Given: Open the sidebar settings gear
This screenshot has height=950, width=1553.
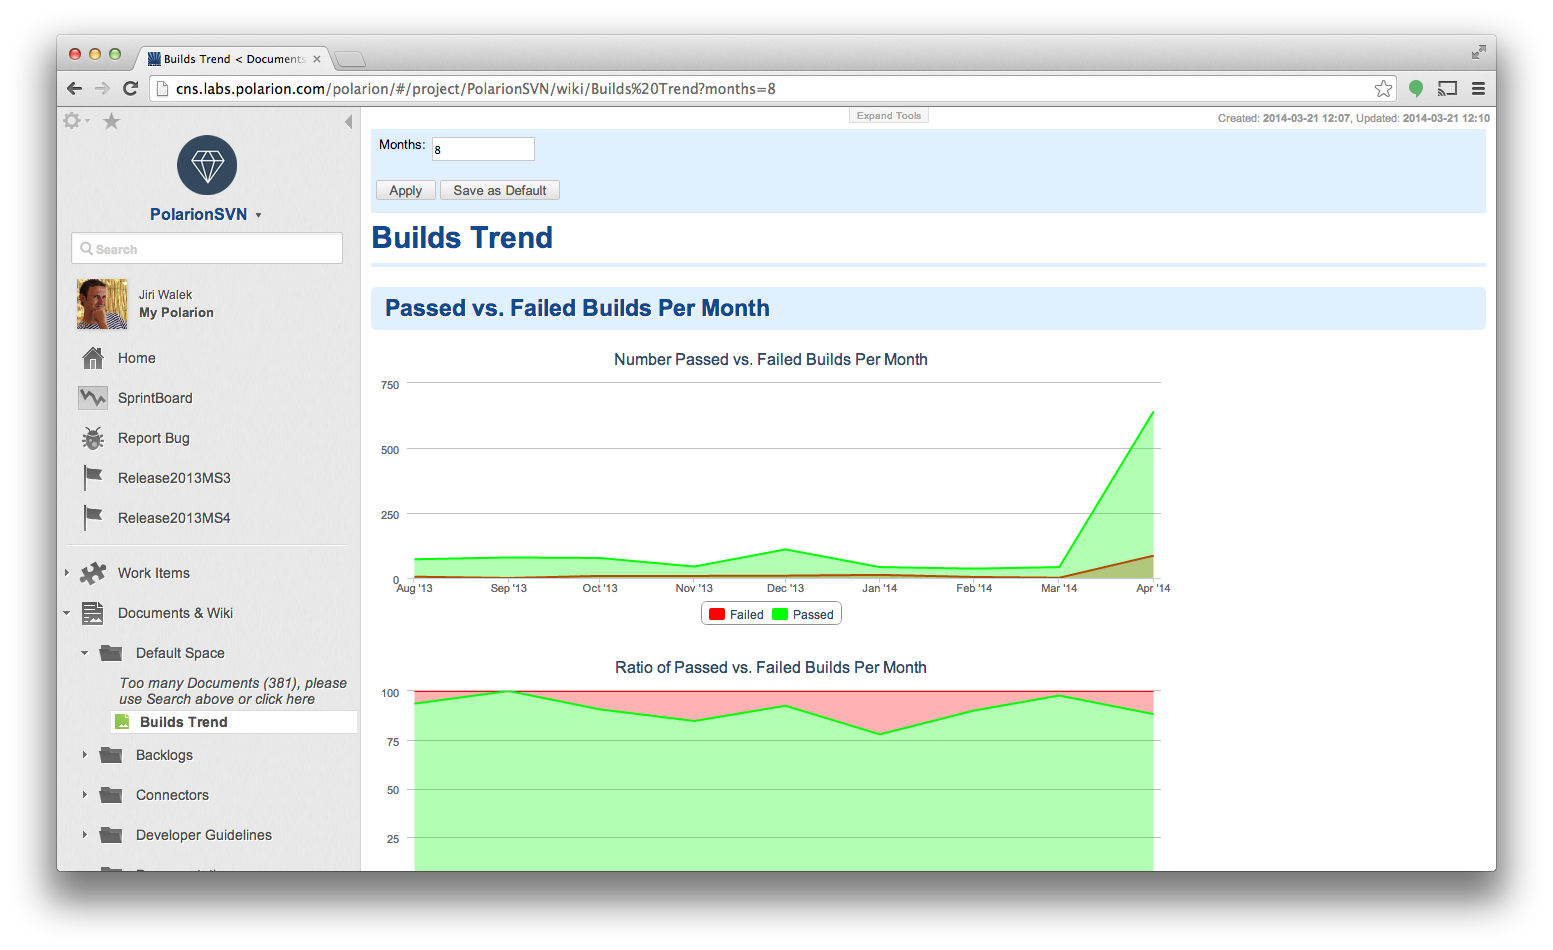Looking at the screenshot, I should pyautogui.click(x=73, y=120).
